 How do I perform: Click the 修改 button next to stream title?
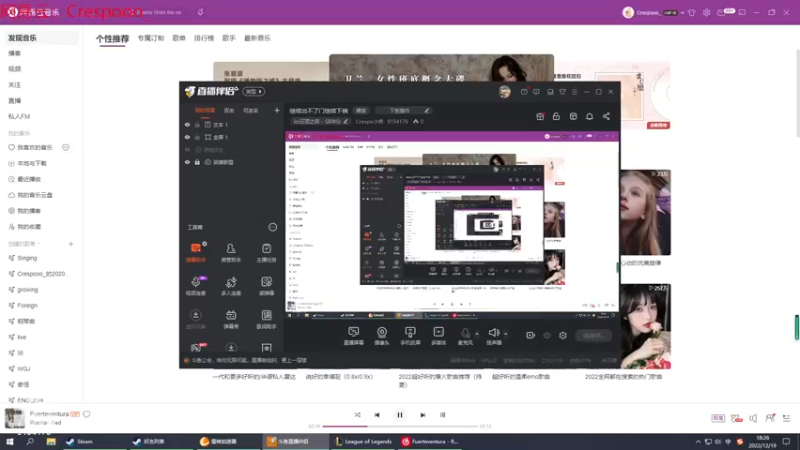[361, 111]
